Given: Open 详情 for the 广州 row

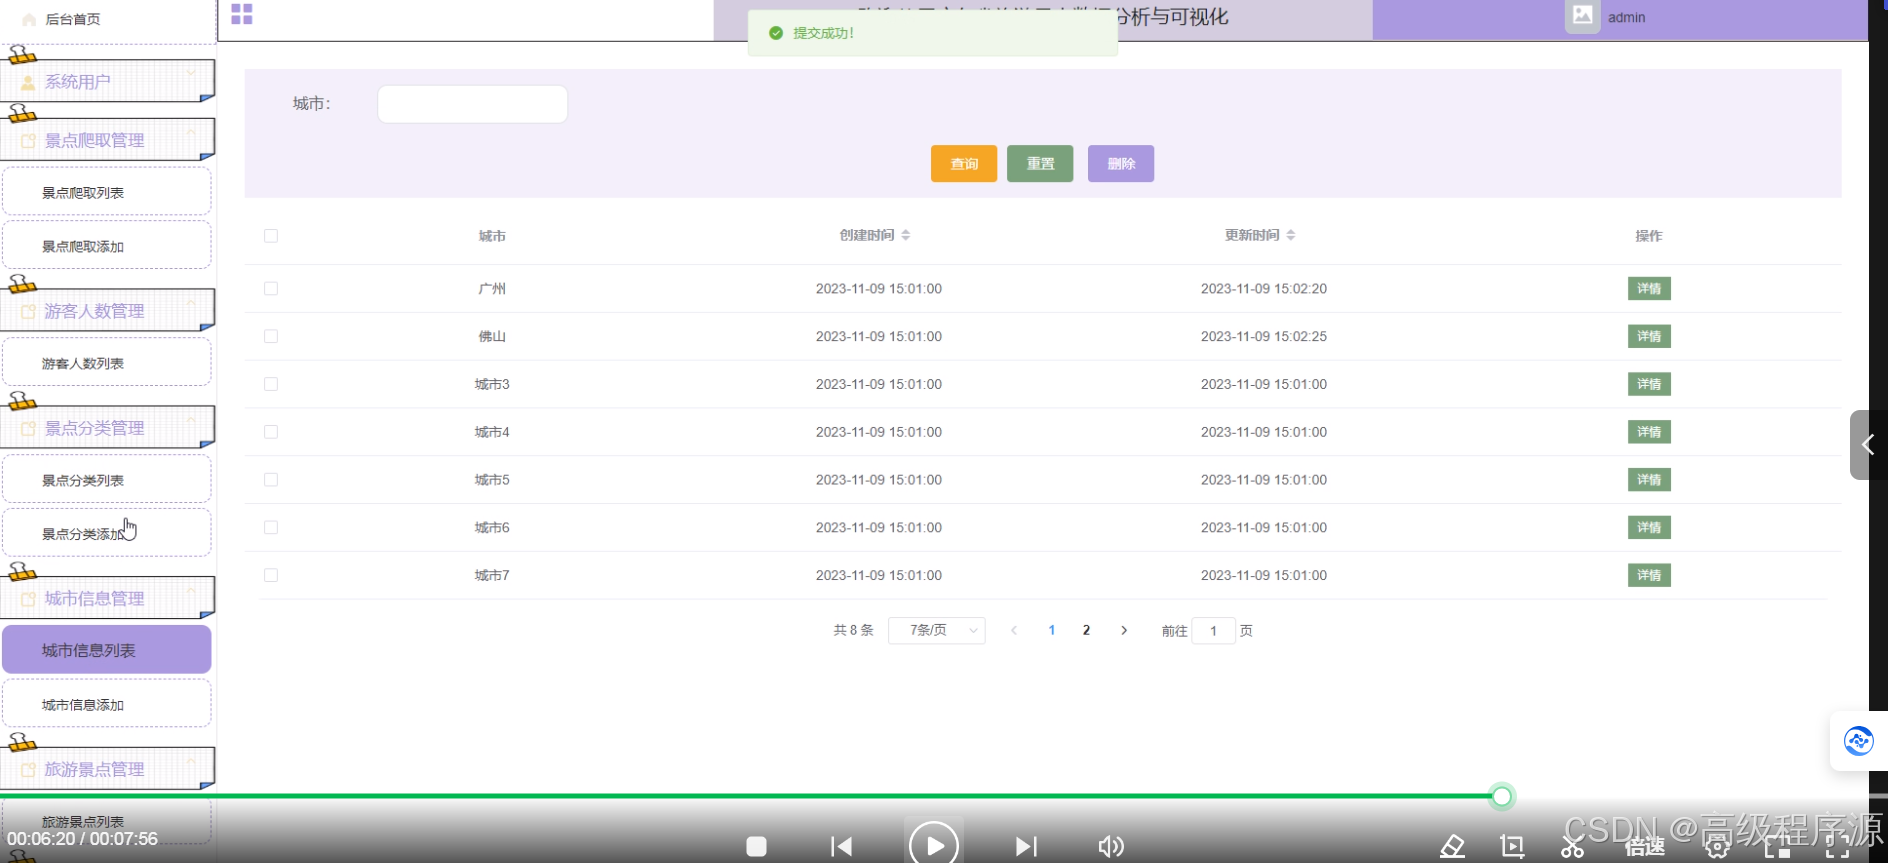Looking at the screenshot, I should point(1649,288).
